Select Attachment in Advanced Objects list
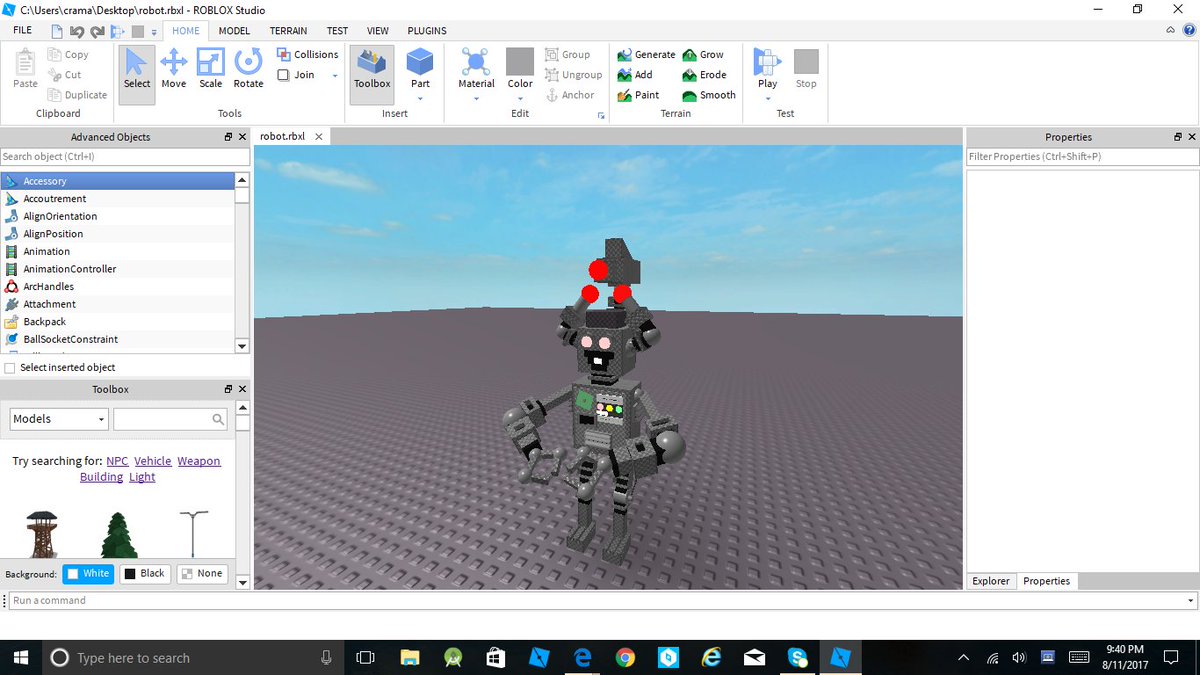Image resolution: width=1200 pixels, height=675 pixels. point(118,304)
